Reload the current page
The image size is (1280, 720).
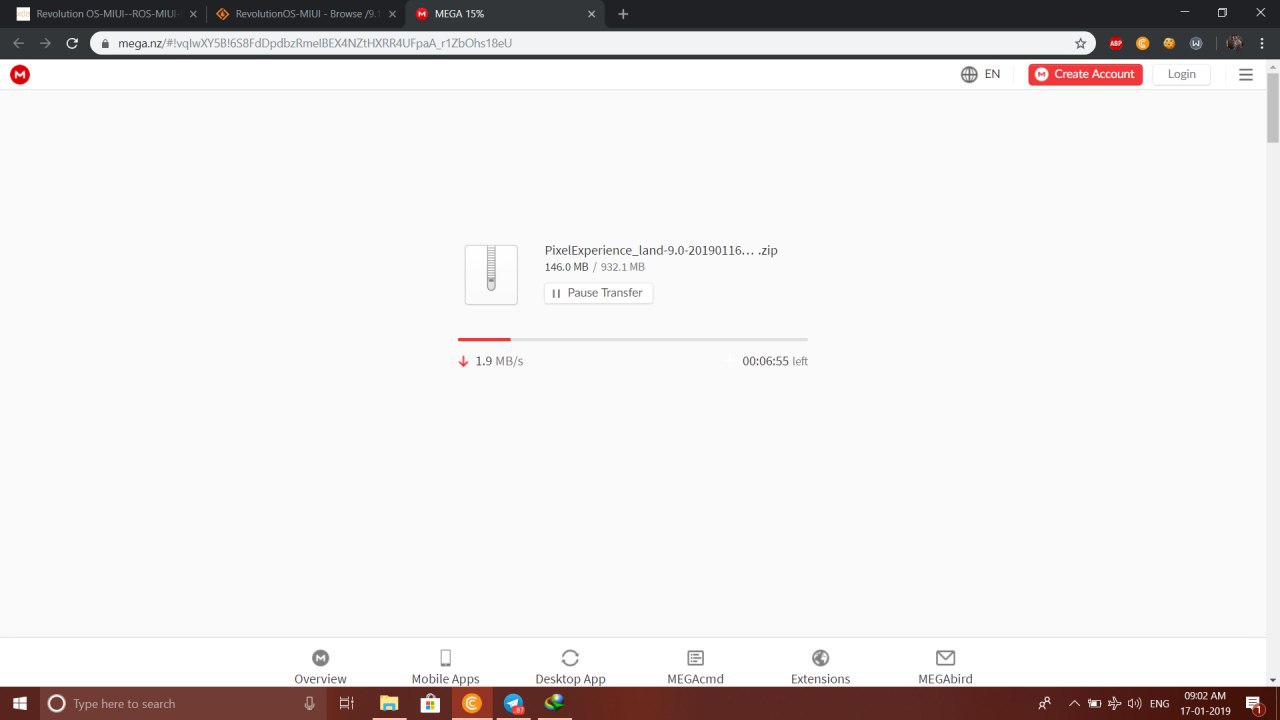pyautogui.click(x=72, y=43)
